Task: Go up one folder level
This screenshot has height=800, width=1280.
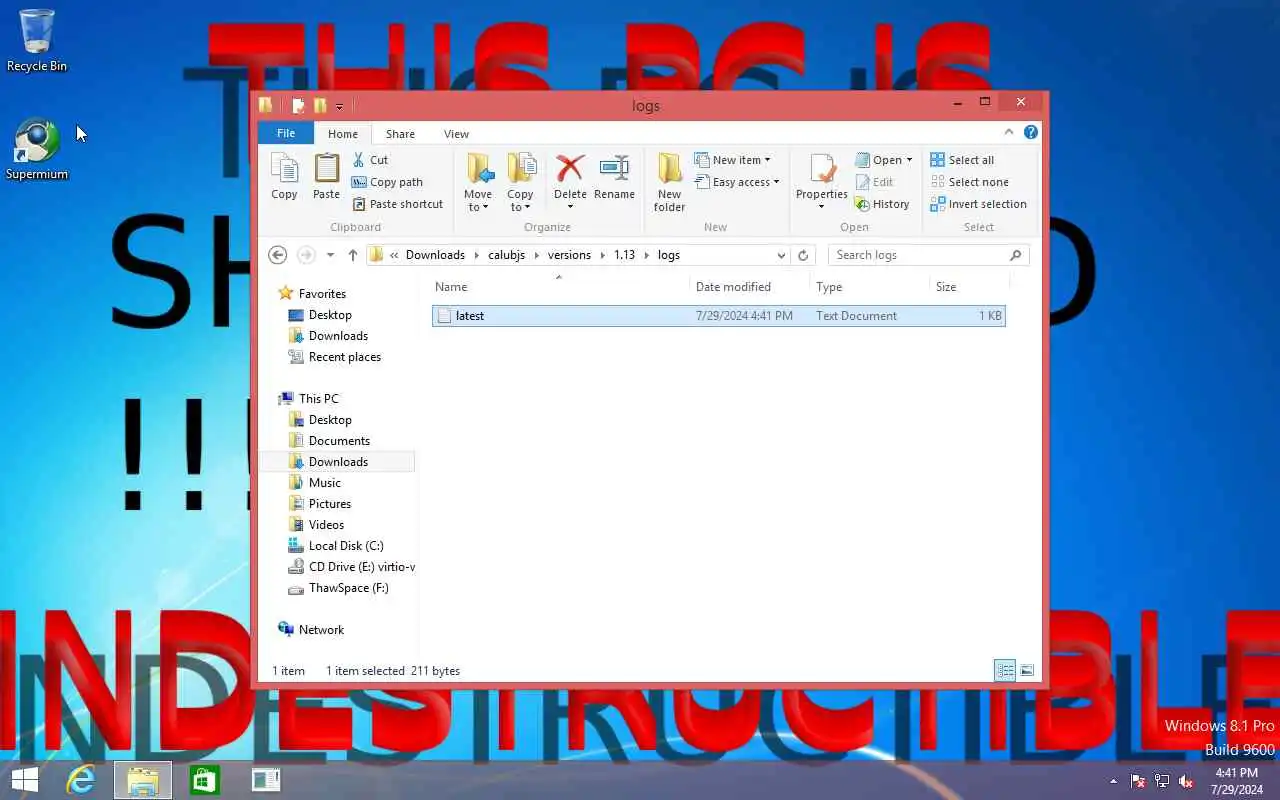Action: pos(353,255)
